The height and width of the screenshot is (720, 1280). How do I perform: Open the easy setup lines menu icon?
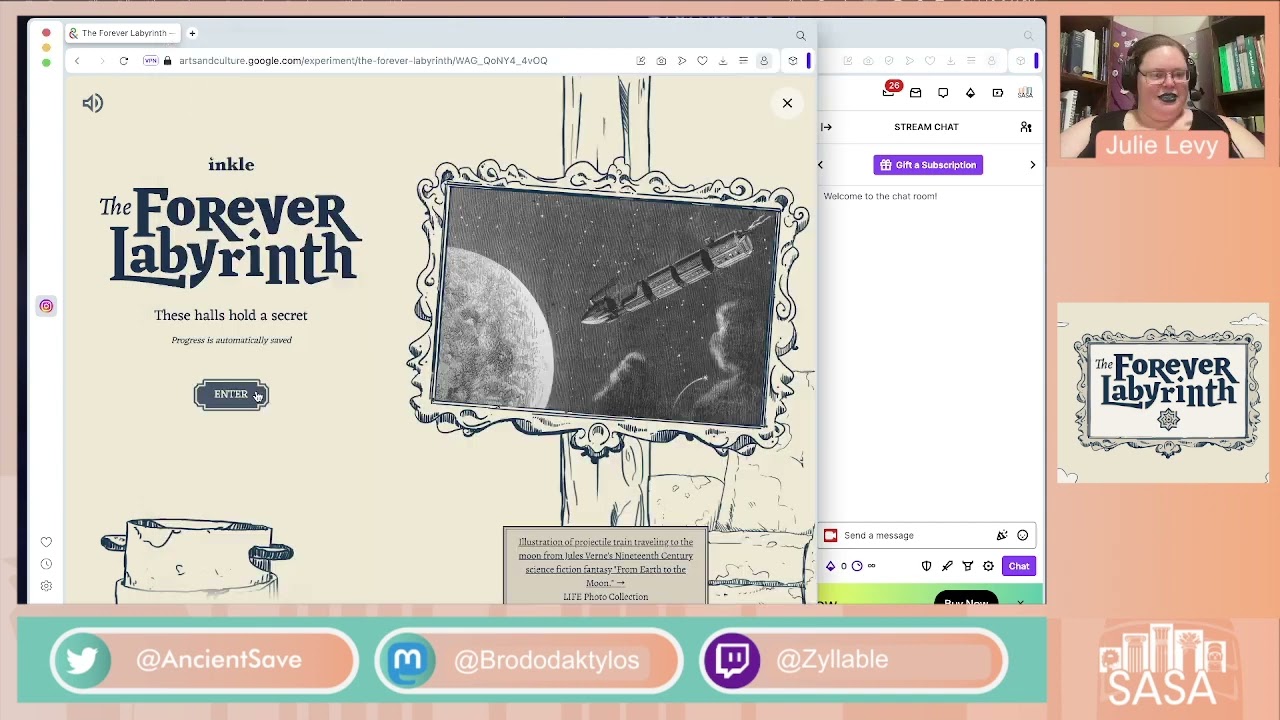click(x=743, y=61)
